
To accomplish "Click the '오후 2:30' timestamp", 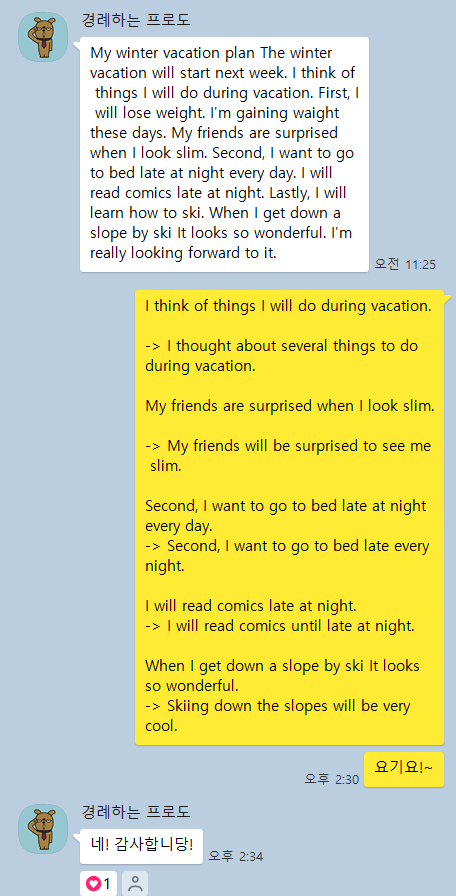I will 331,778.
